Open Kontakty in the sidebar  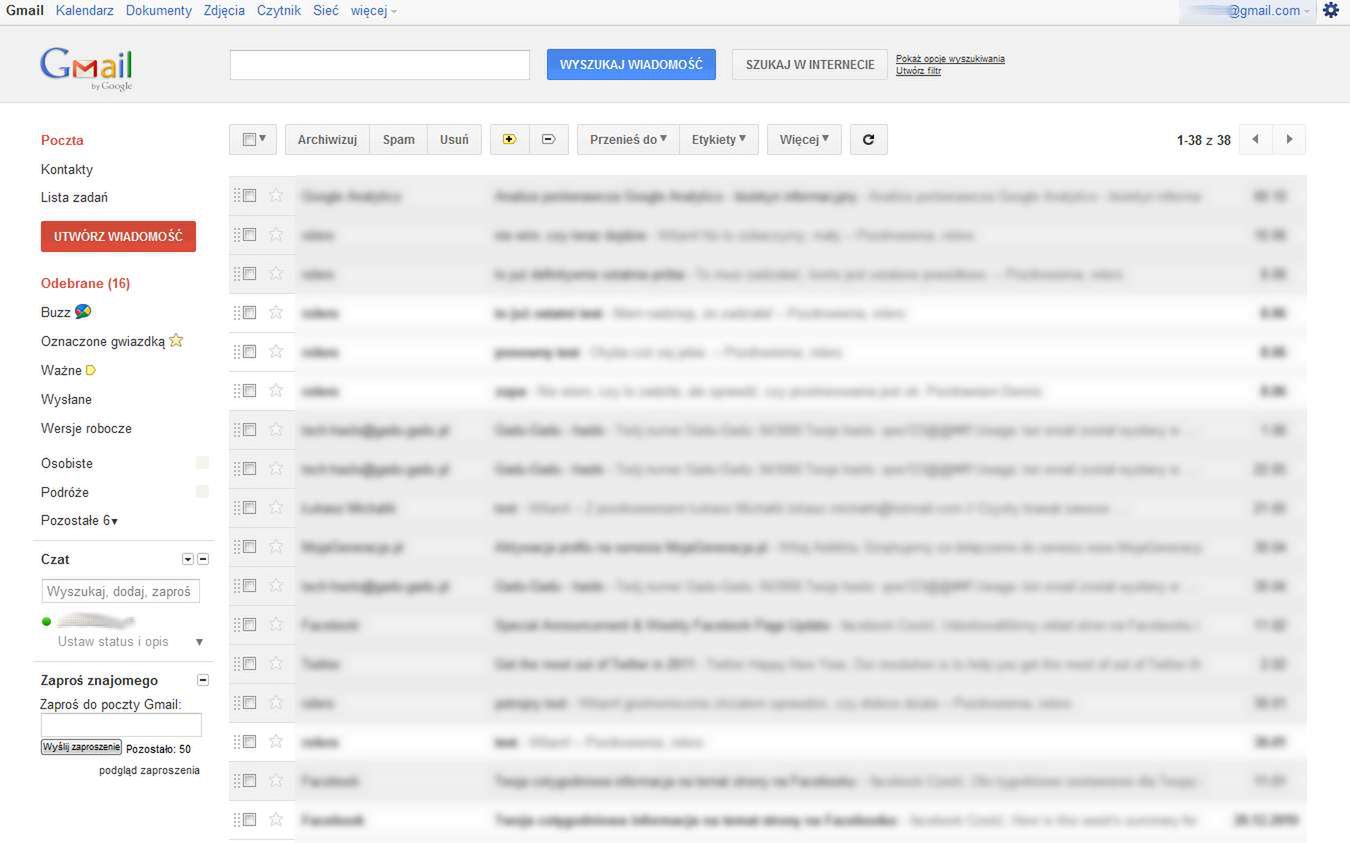[x=67, y=170]
